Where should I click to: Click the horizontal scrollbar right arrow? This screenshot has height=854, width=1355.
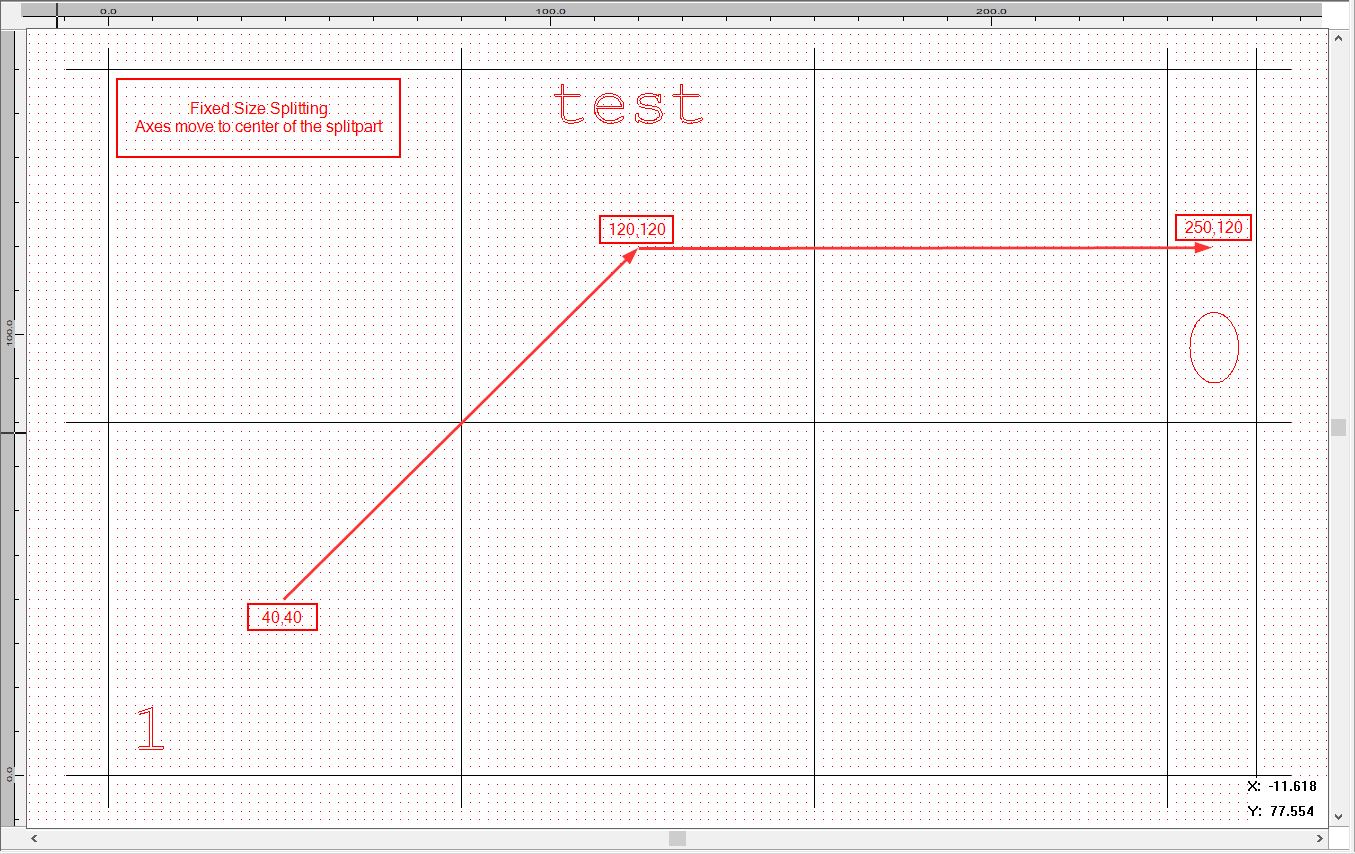[1319, 838]
